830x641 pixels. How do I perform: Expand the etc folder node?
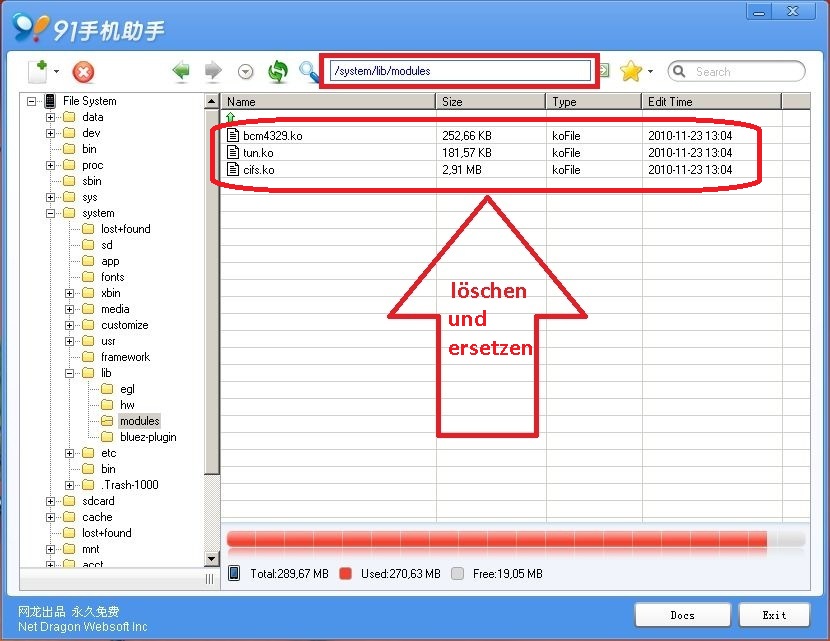pyautogui.click(x=69, y=453)
